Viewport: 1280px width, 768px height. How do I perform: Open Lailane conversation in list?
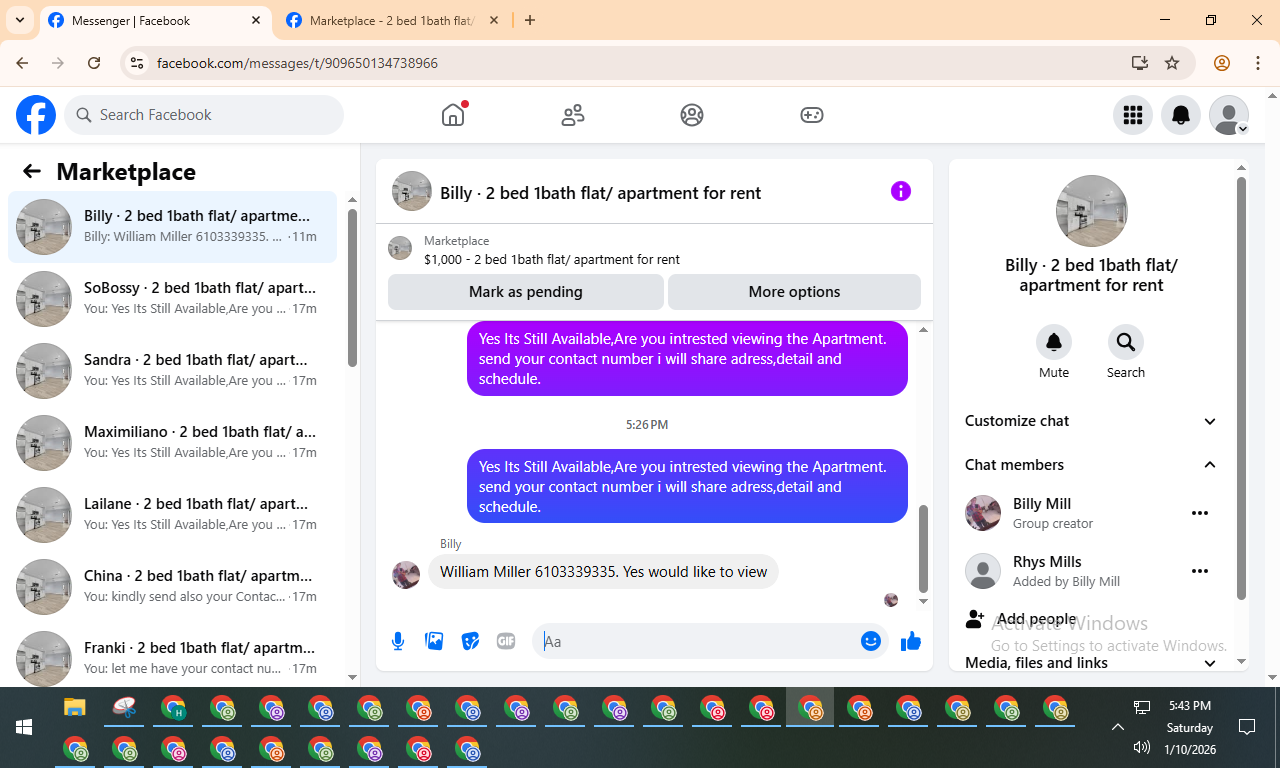tap(173, 515)
